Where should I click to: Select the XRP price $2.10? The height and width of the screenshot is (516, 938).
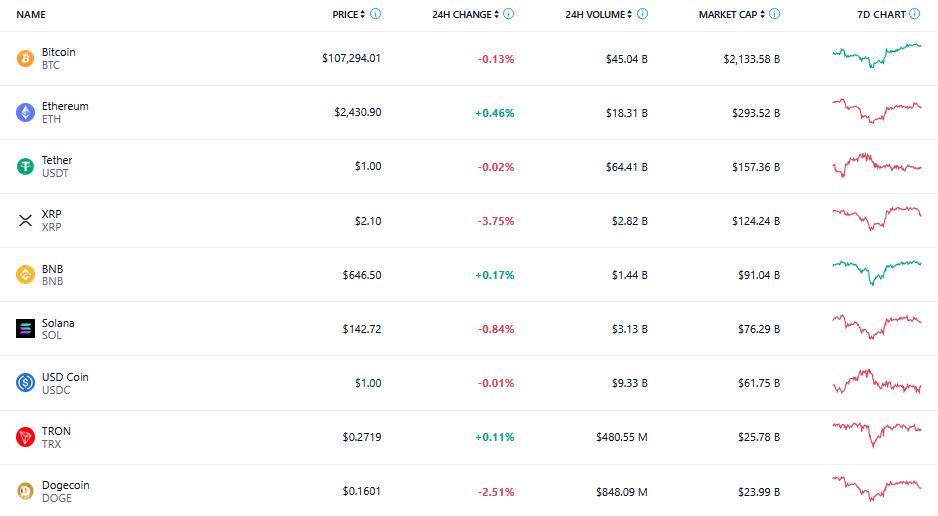point(368,221)
